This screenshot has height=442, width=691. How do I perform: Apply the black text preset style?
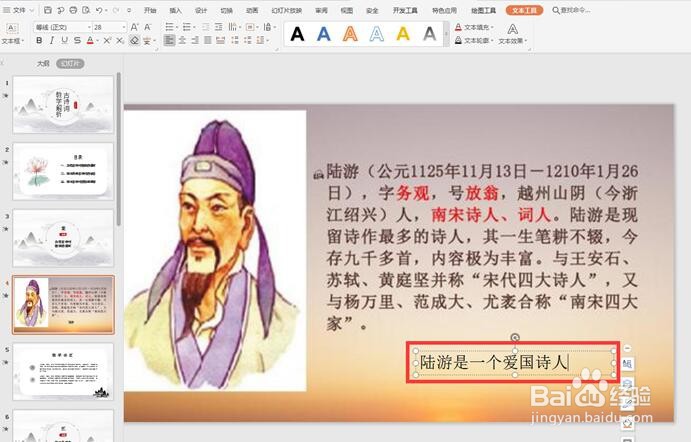coord(297,34)
